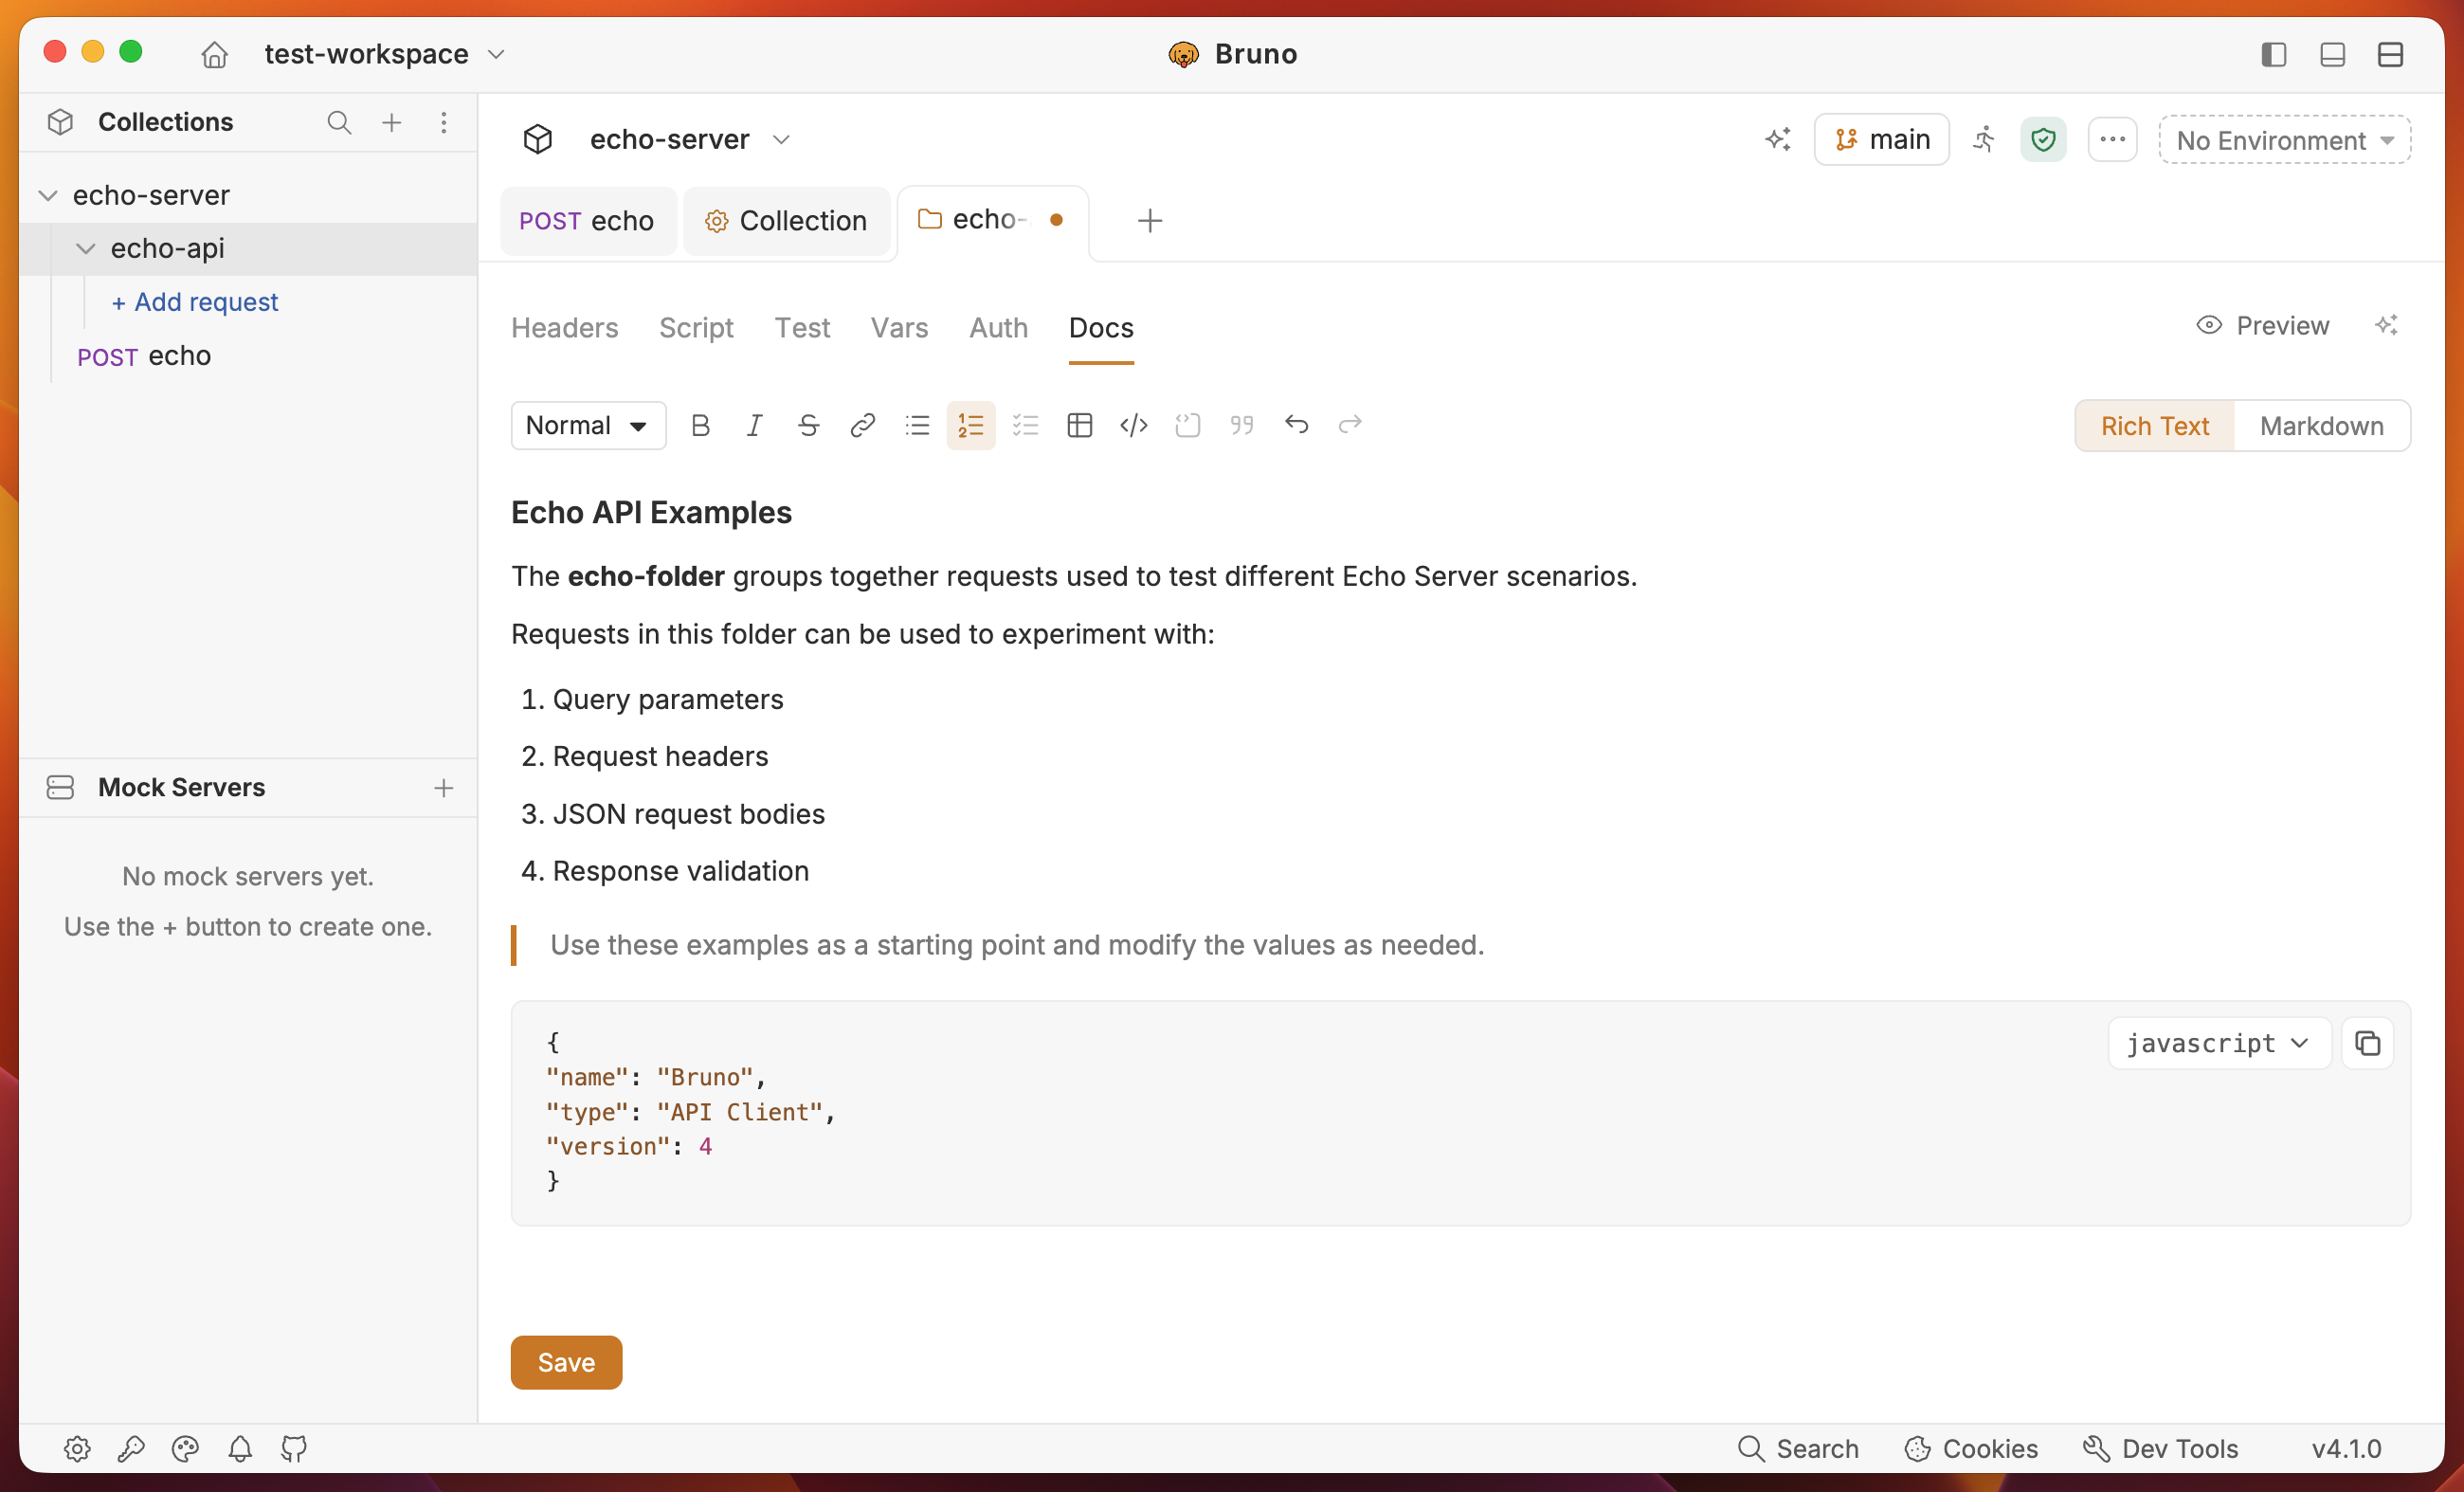Screen dimensions: 2464x1492
Task: Insert inline code formatting
Action: (x=1133, y=426)
